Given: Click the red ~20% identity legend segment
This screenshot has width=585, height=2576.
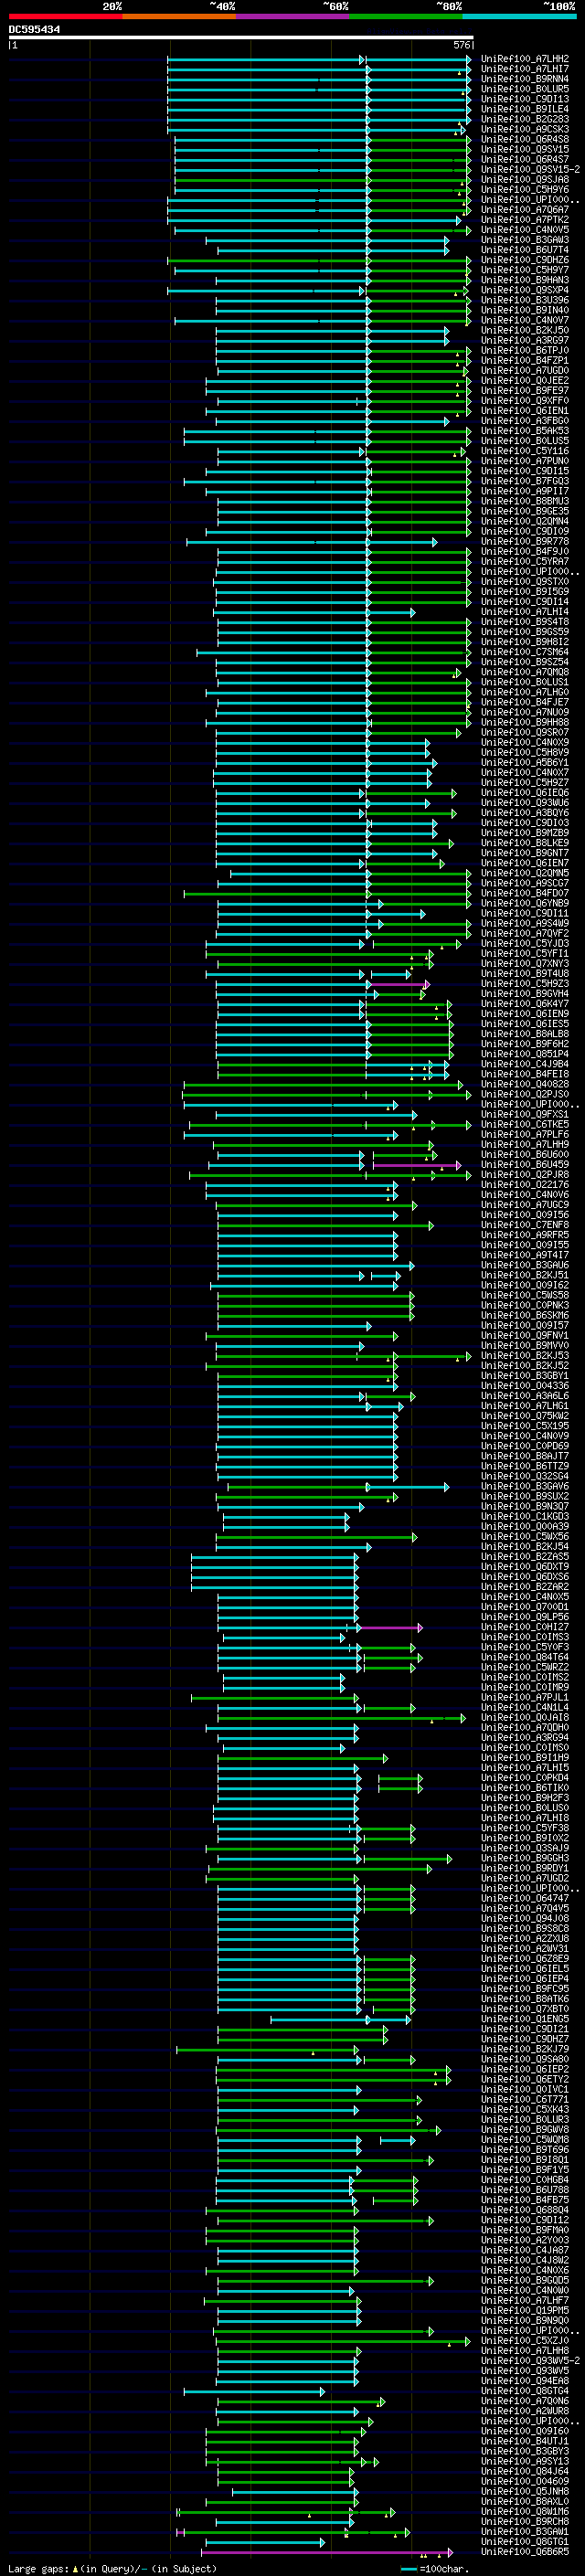Looking at the screenshot, I should click(x=65, y=16).
